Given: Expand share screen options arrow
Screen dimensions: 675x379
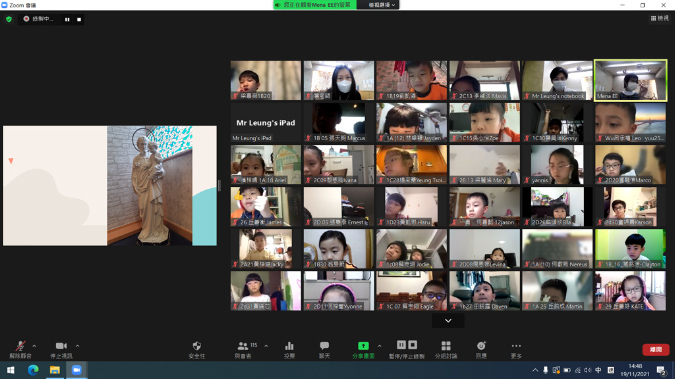Looking at the screenshot, I should click(x=379, y=346).
